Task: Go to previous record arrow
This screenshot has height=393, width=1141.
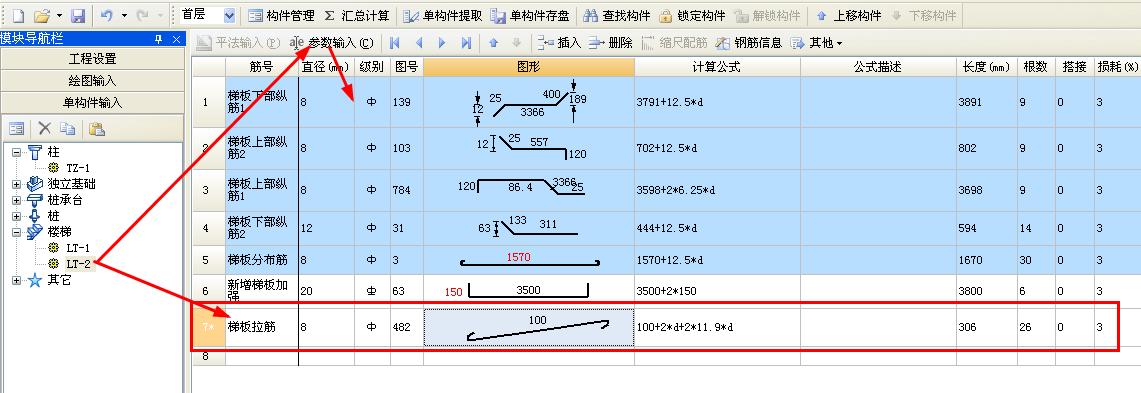Action: point(418,43)
